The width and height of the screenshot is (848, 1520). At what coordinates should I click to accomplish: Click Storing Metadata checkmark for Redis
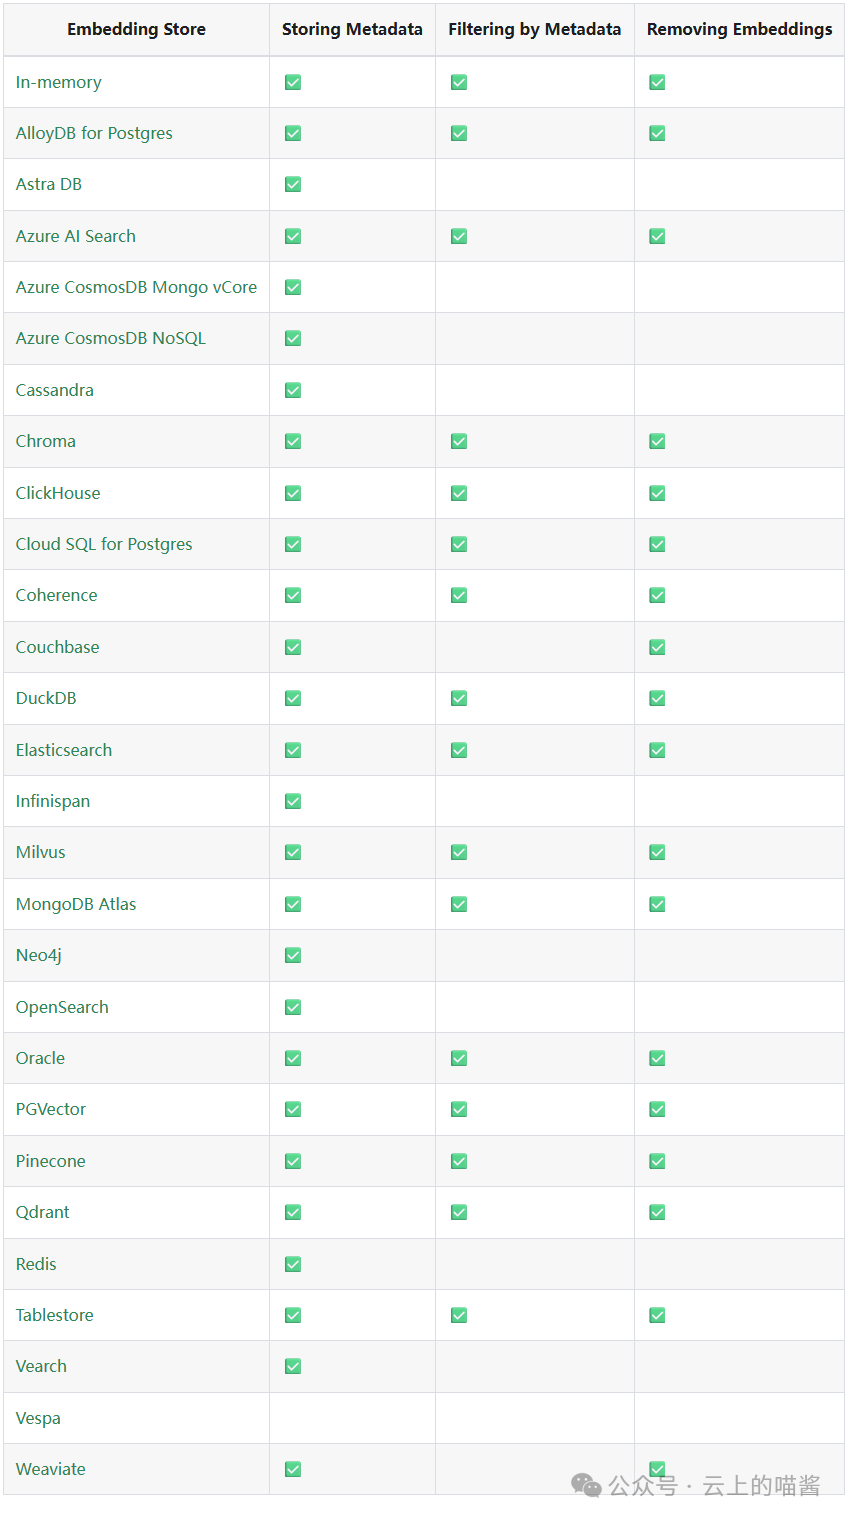[x=293, y=1264]
